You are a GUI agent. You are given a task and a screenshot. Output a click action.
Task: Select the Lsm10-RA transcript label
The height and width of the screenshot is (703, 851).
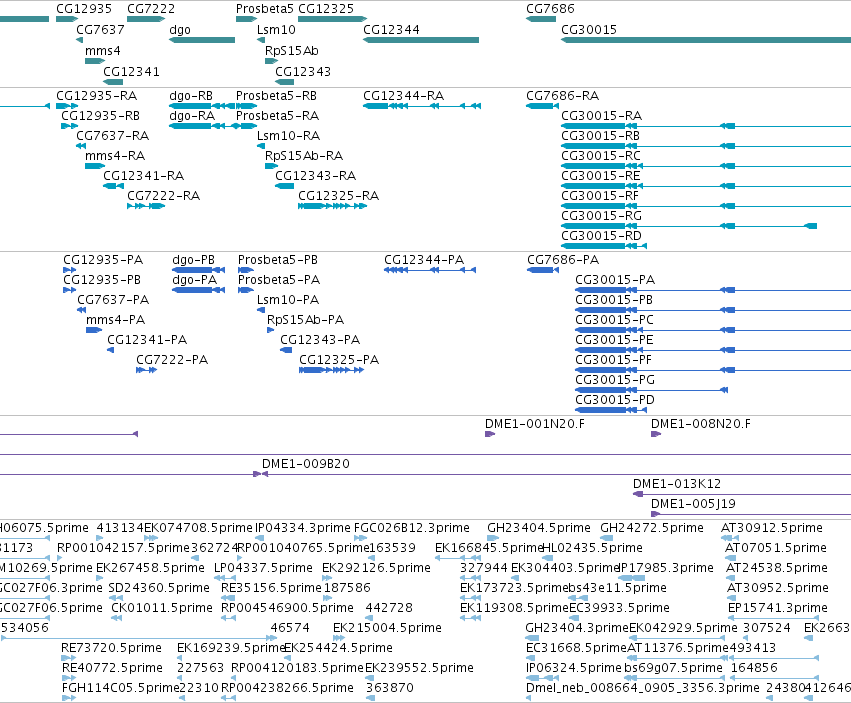tap(288, 136)
